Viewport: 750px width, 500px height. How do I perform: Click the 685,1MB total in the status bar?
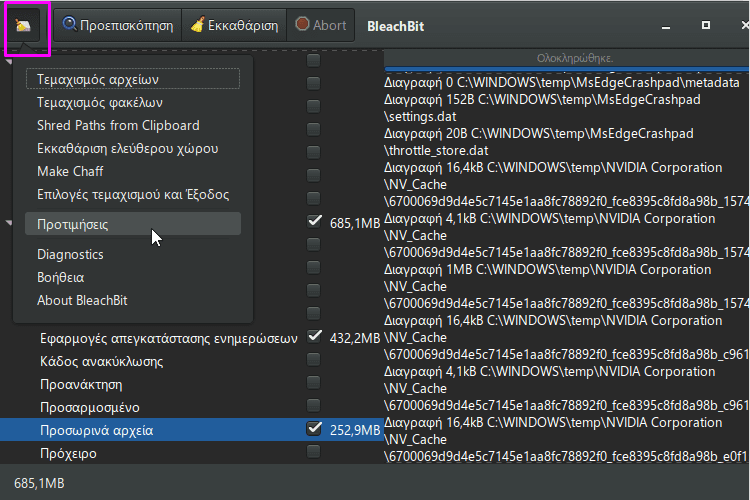coord(39,483)
